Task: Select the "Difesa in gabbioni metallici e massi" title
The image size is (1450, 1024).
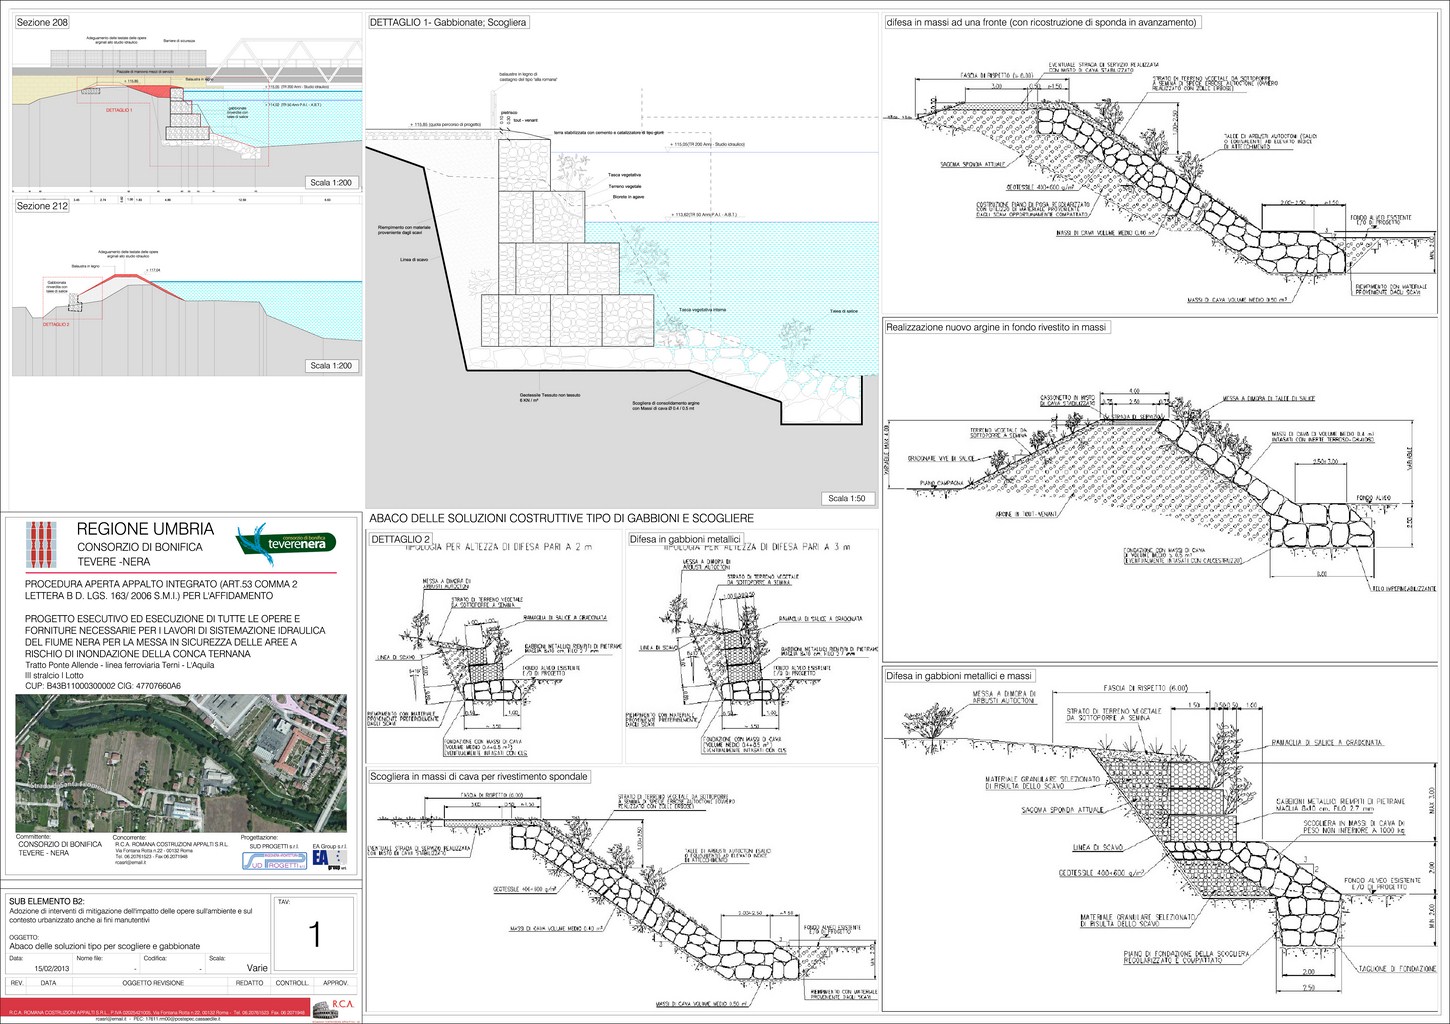Action: pos(959,676)
